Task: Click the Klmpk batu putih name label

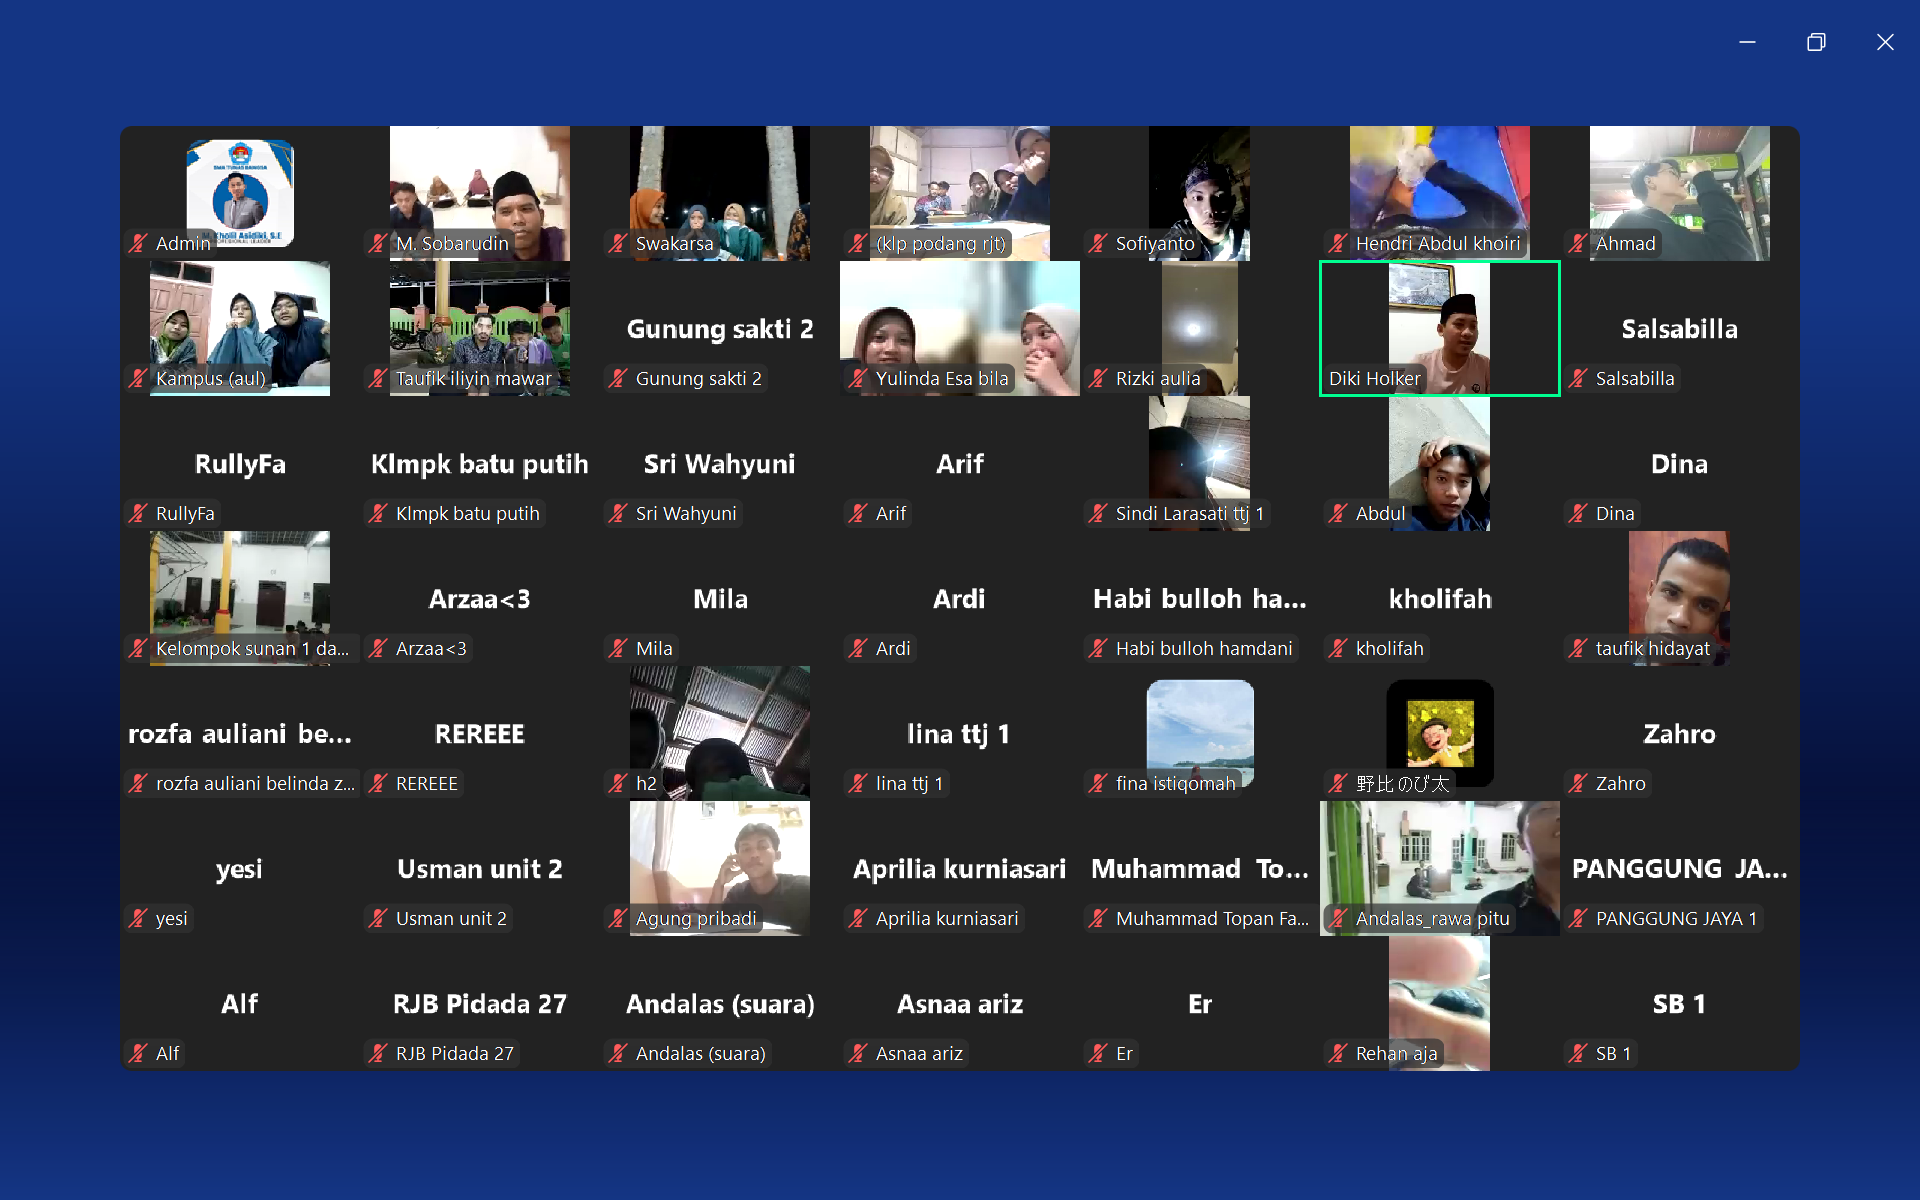Action: (467, 513)
